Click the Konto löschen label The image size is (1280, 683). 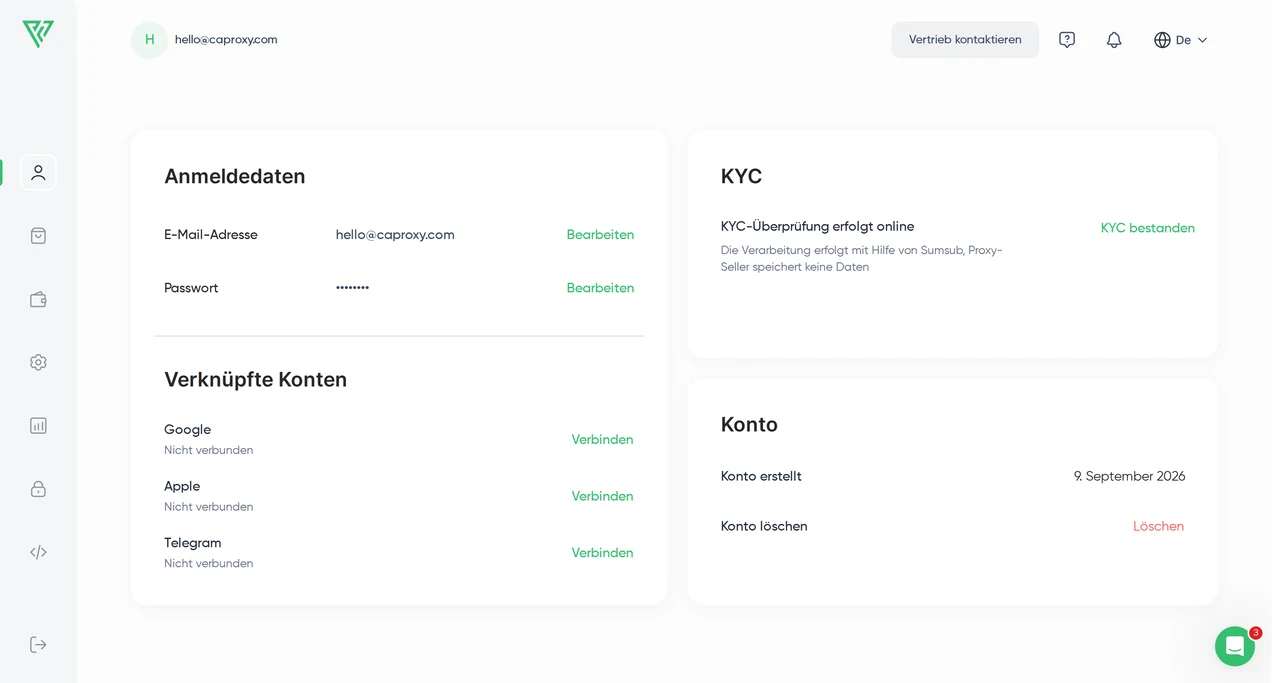coord(764,526)
